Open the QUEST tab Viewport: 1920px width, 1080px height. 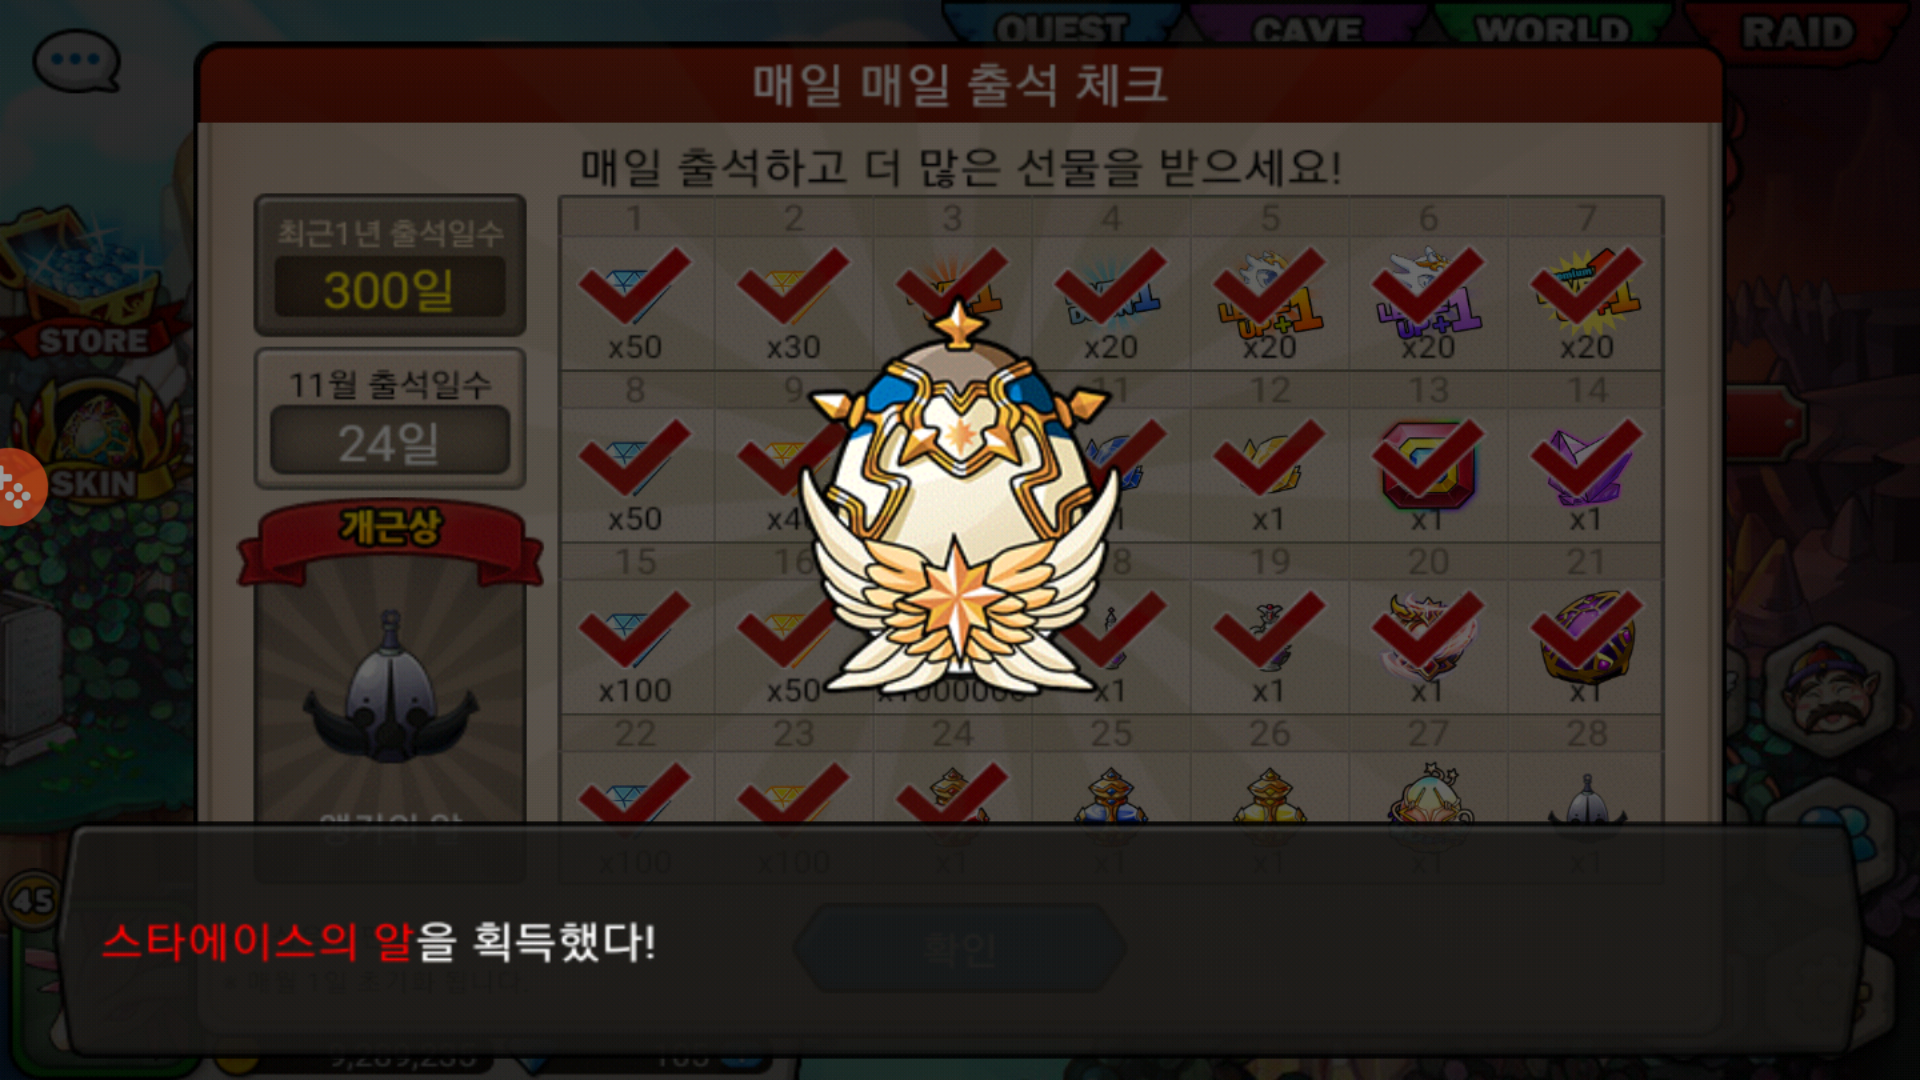pos(1062,28)
